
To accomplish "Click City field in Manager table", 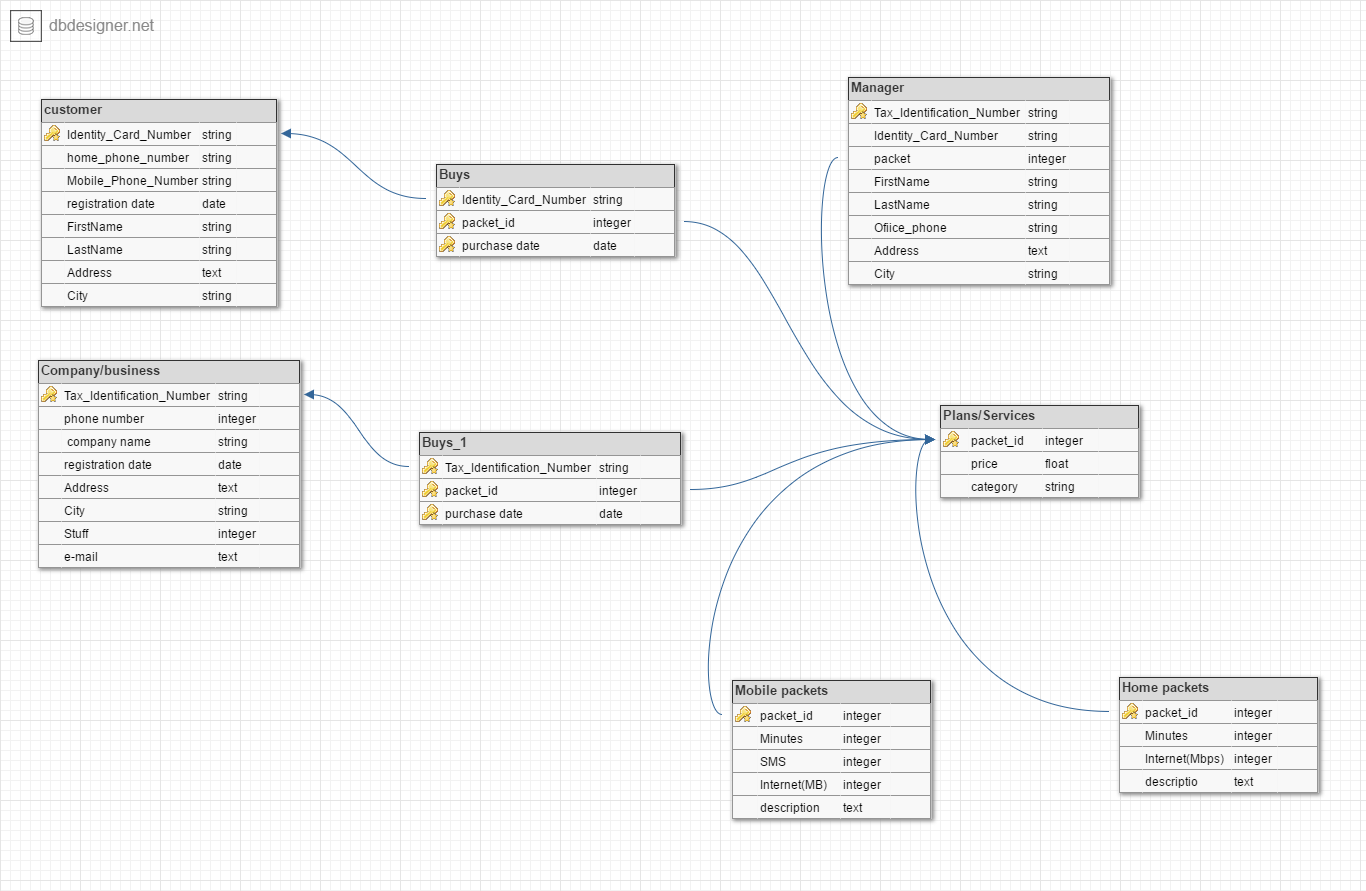I will click(x=979, y=274).
